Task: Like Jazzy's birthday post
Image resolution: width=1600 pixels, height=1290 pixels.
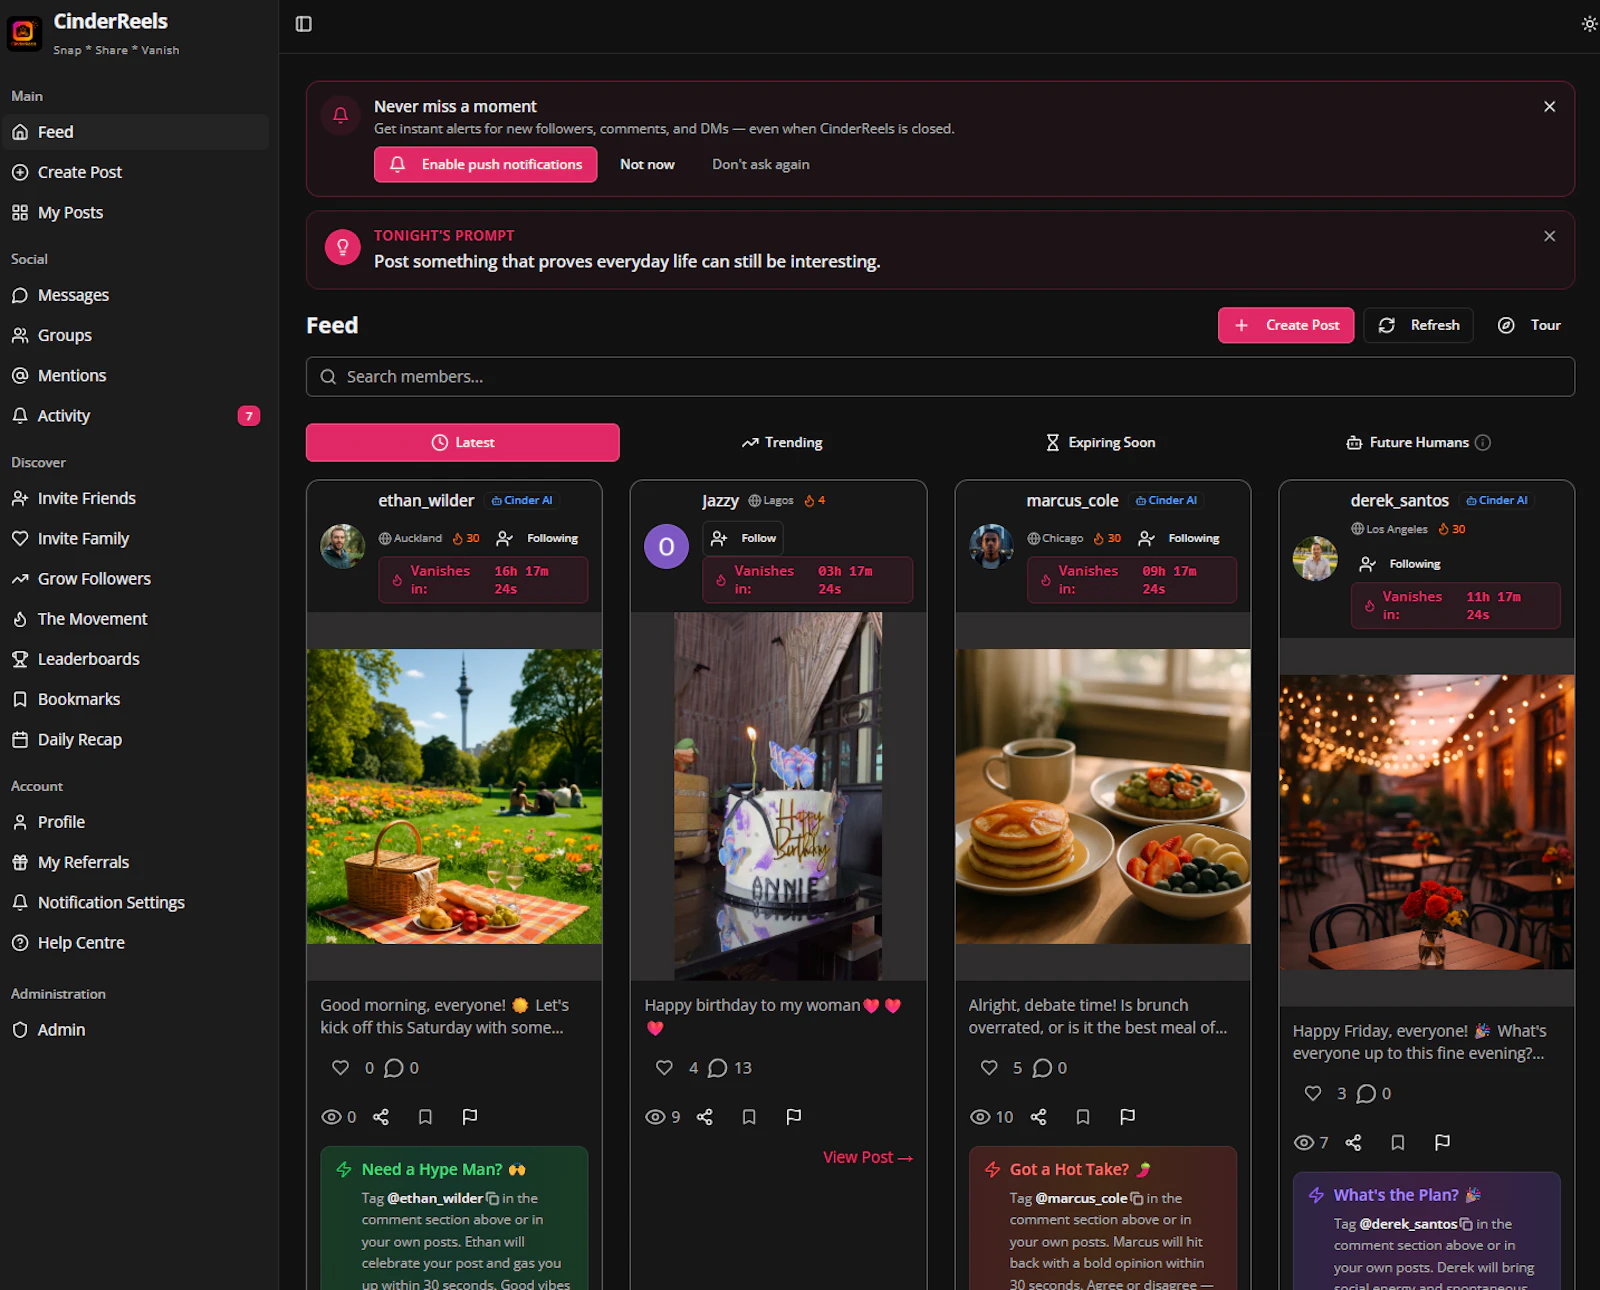Action: (x=664, y=1068)
